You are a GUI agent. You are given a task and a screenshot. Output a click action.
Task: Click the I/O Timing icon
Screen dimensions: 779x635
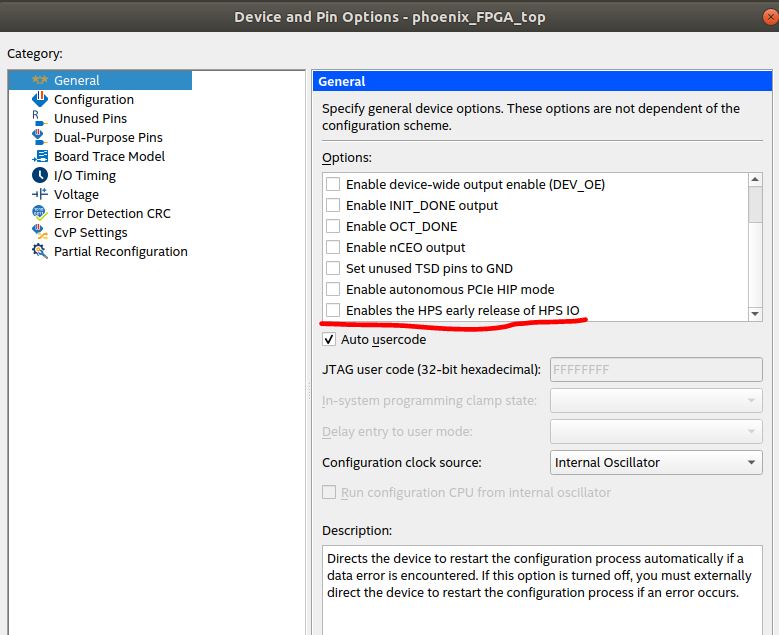[x=40, y=176]
